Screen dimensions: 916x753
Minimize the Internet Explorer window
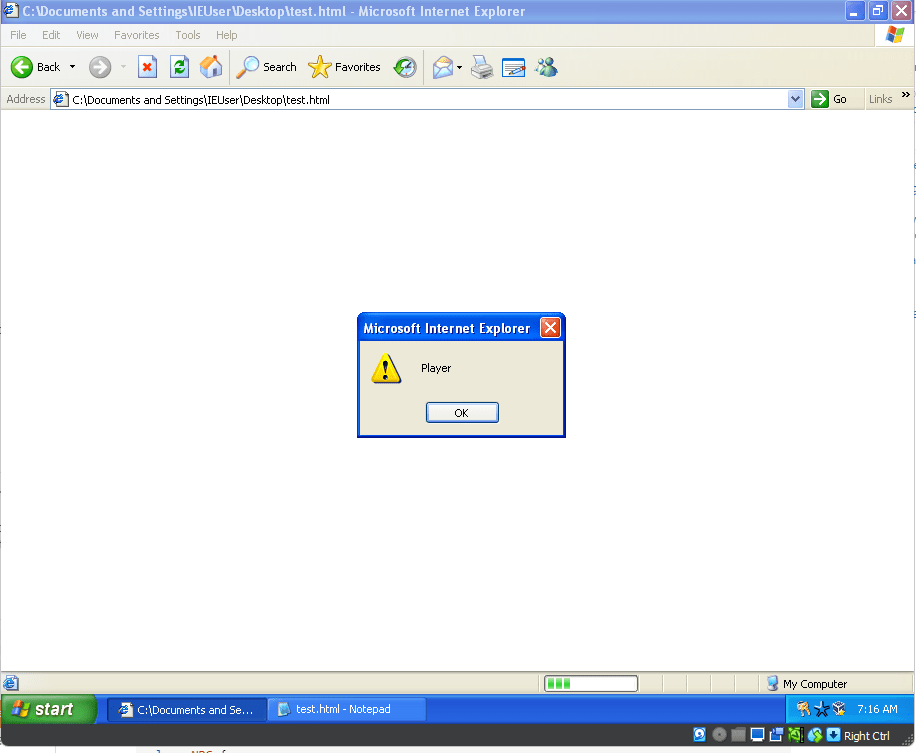pyautogui.click(x=854, y=11)
